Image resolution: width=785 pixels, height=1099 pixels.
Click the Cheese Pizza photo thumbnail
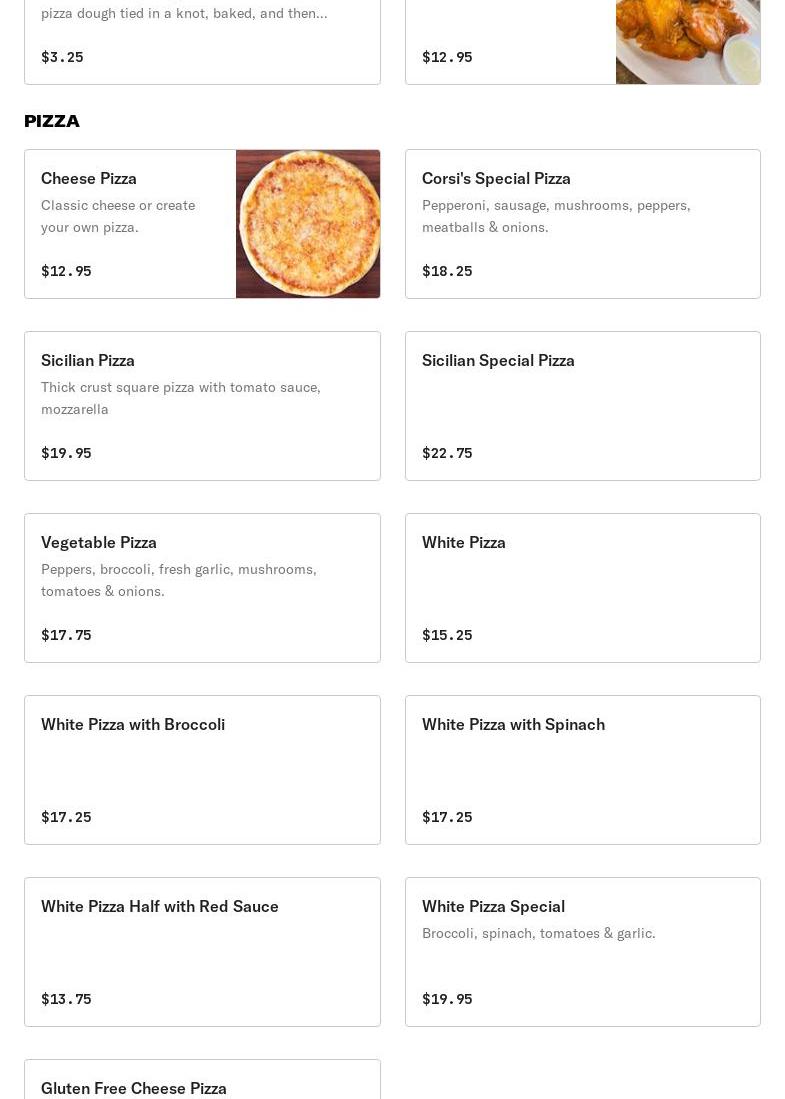(x=308, y=224)
